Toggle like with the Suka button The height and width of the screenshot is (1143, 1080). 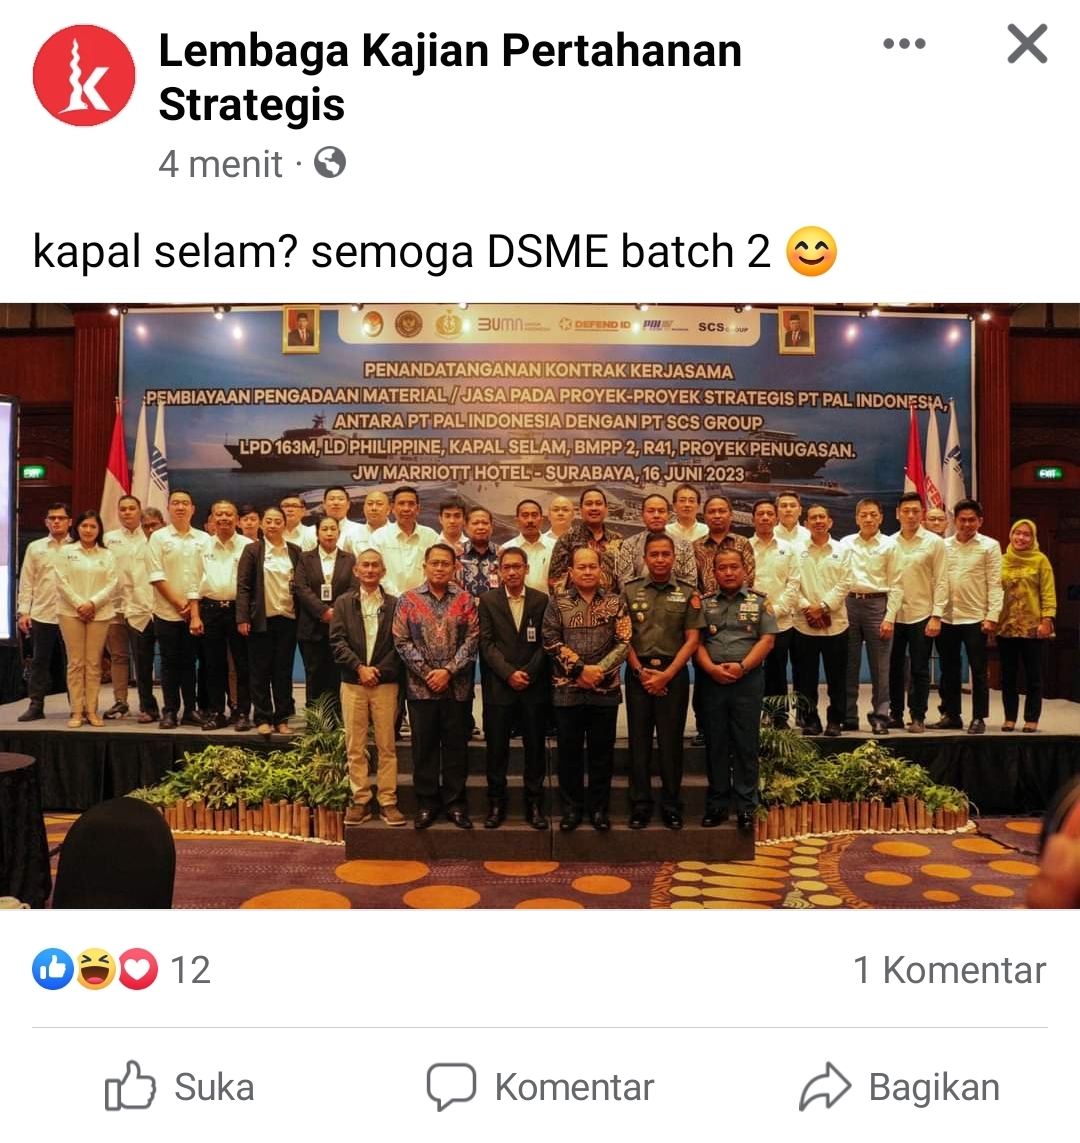pos(180,1086)
